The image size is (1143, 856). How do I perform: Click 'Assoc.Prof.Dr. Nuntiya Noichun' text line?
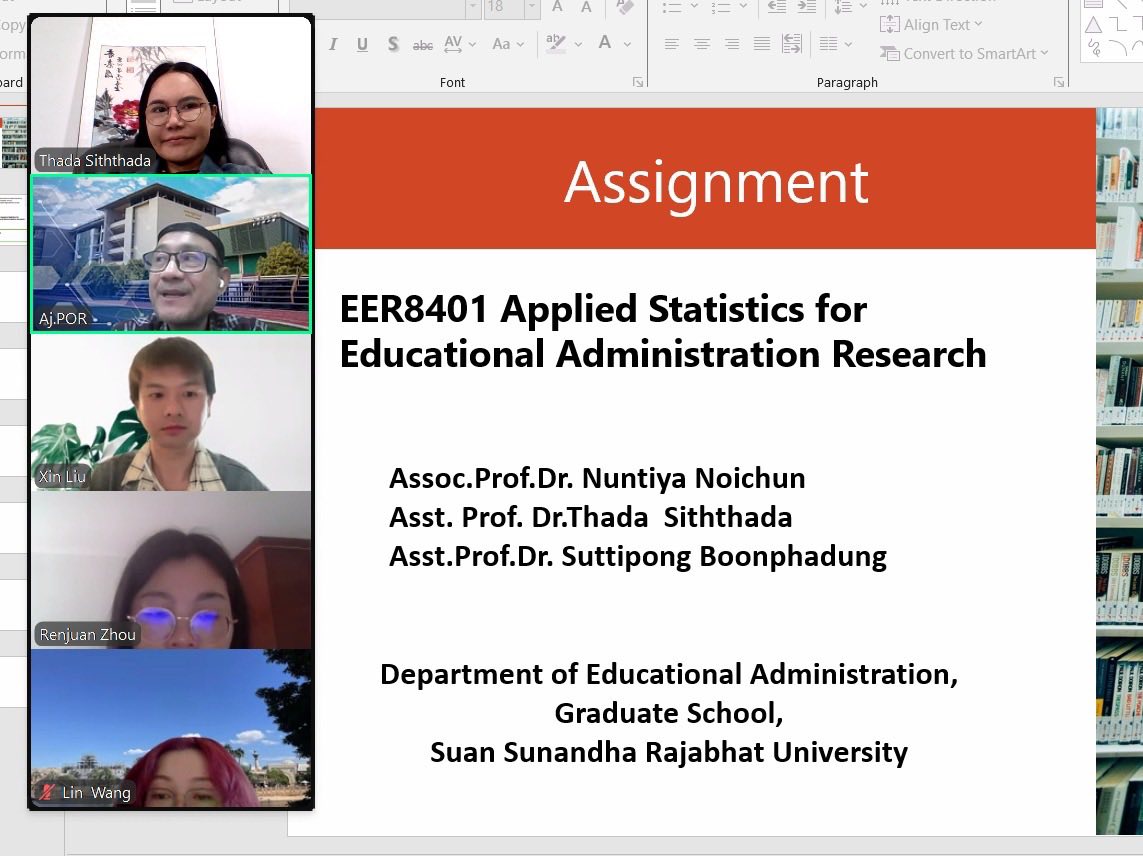coord(597,478)
